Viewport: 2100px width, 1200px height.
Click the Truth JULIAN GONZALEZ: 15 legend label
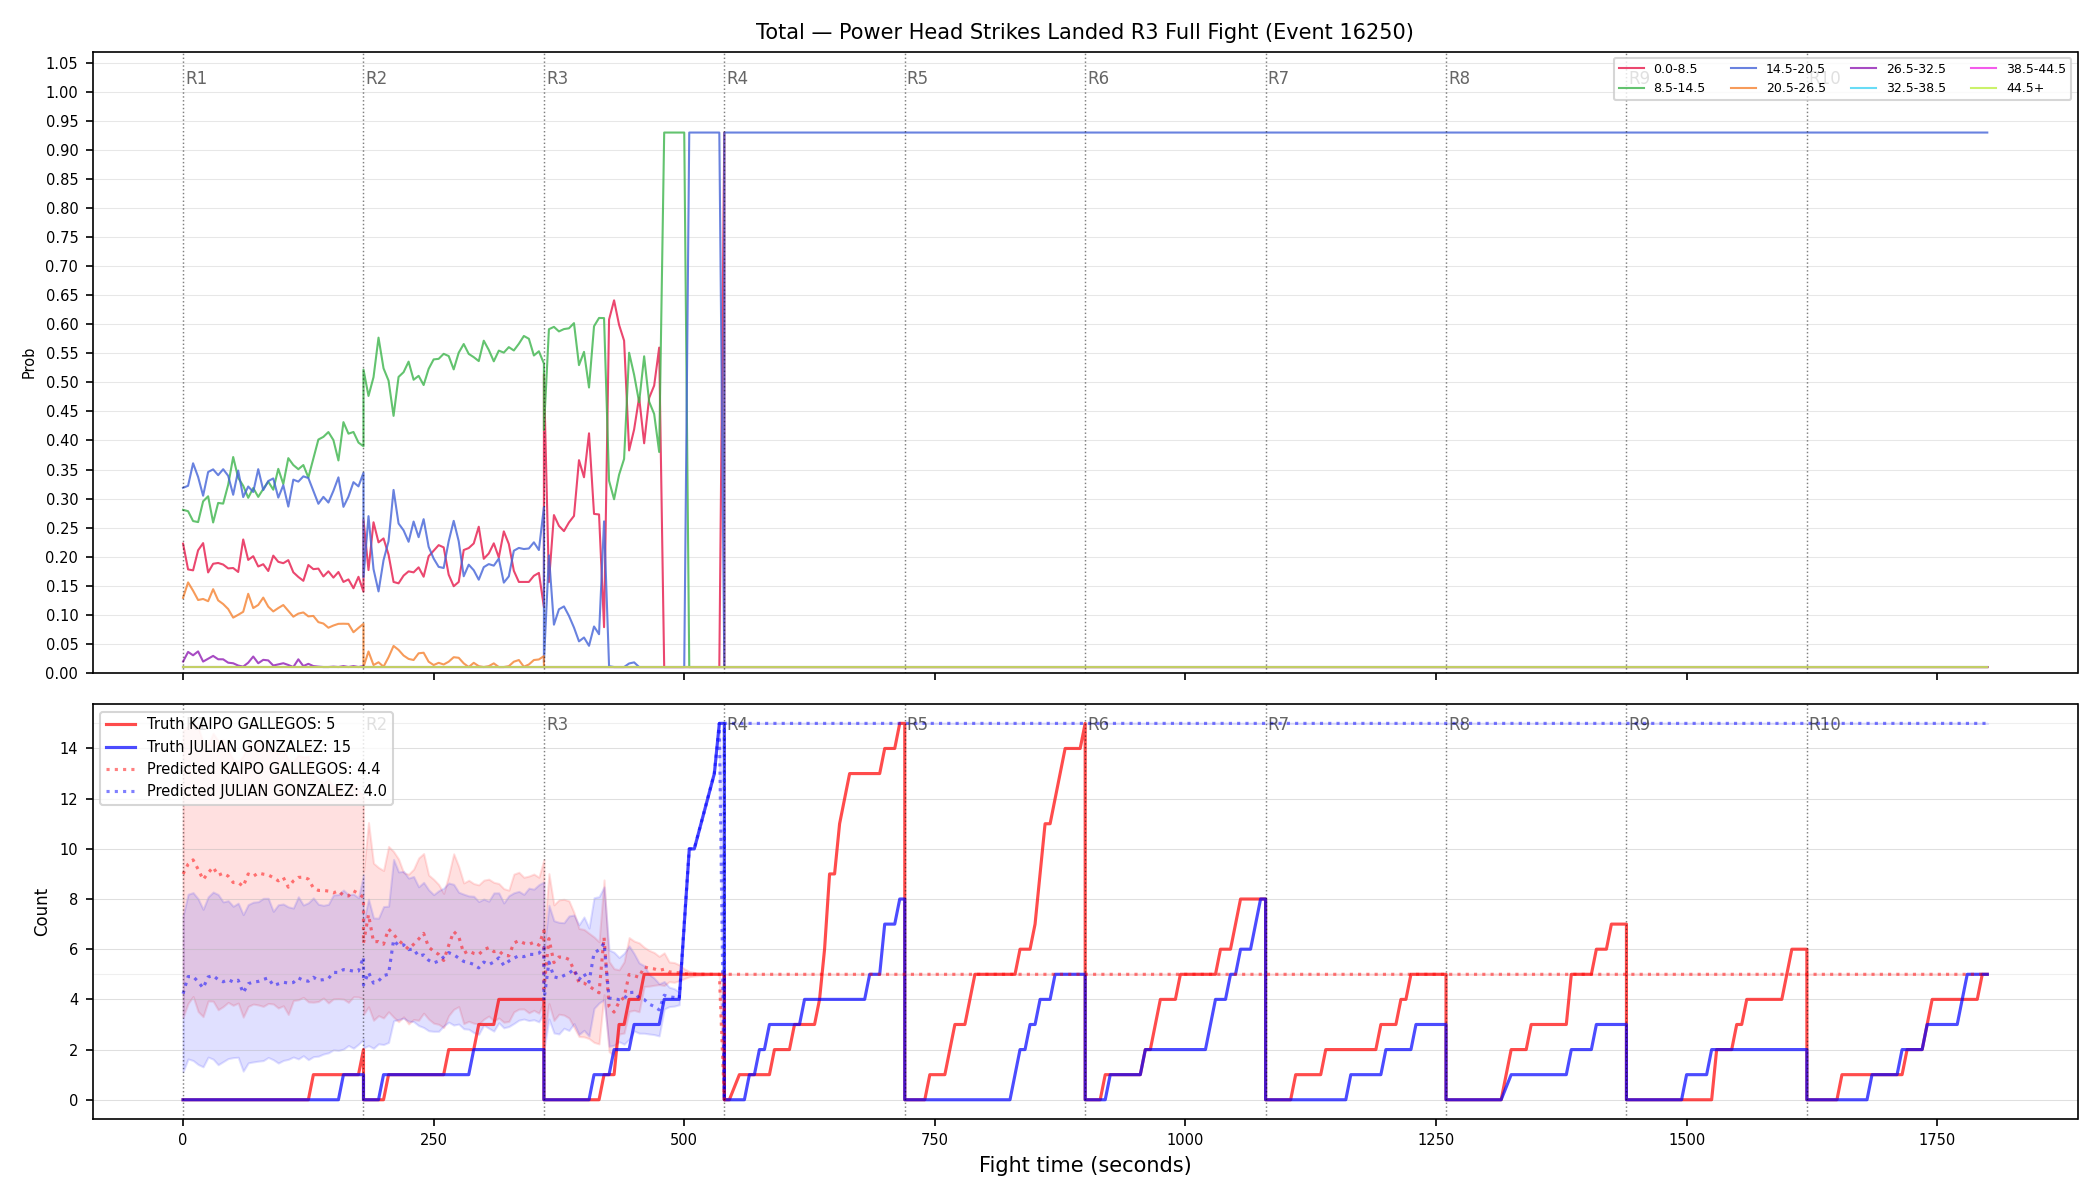pyautogui.click(x=249, y=746)
